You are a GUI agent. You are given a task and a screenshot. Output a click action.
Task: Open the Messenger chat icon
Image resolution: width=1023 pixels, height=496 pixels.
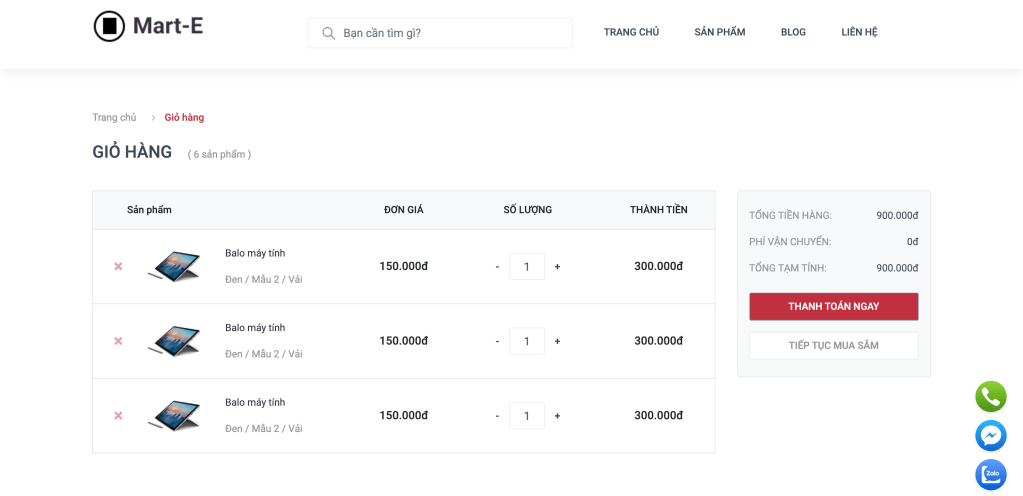pyautogui.click(x=990, y=436)
